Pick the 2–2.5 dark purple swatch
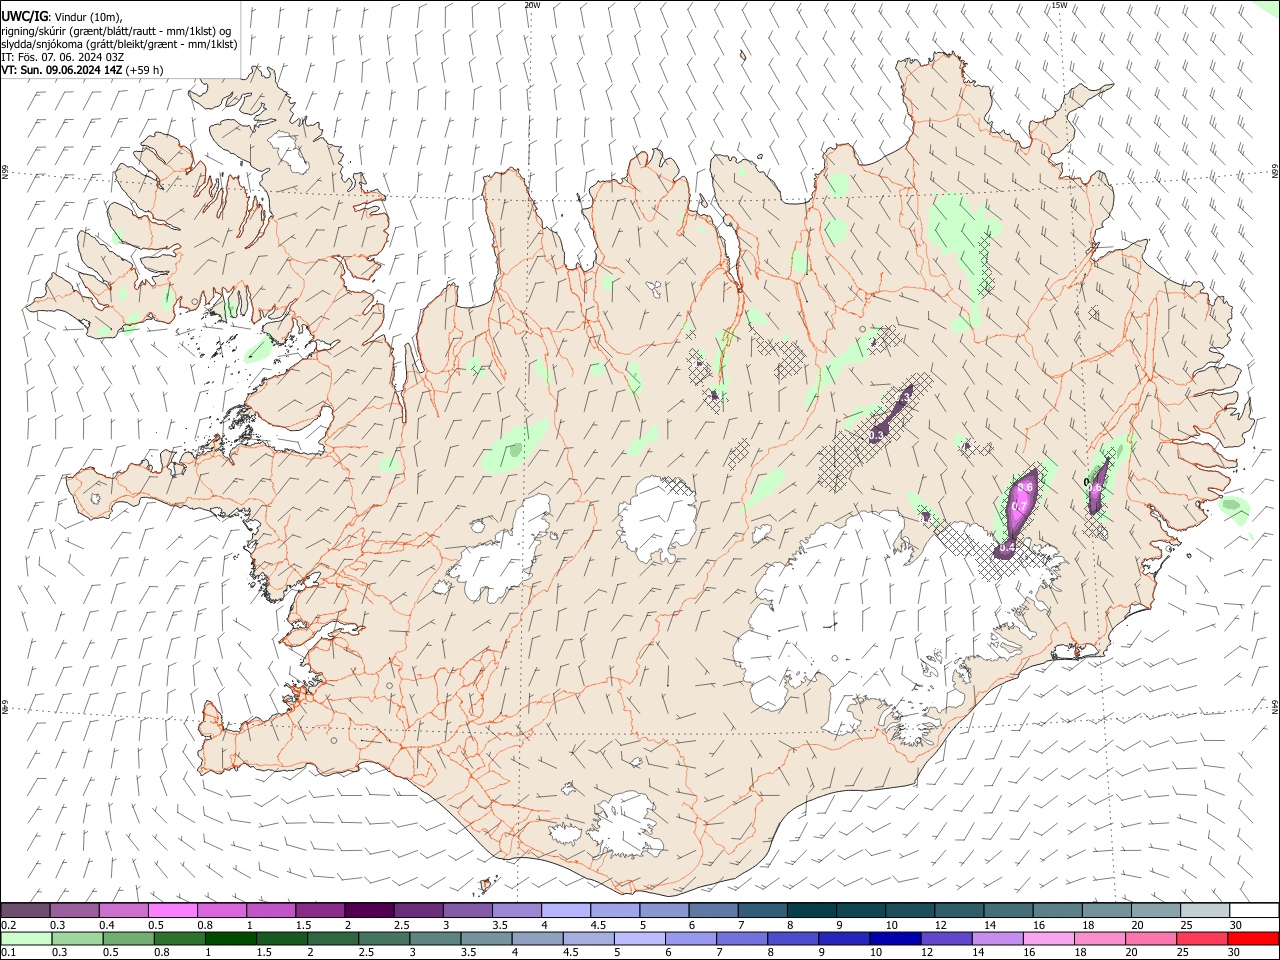 pos(368,910)
